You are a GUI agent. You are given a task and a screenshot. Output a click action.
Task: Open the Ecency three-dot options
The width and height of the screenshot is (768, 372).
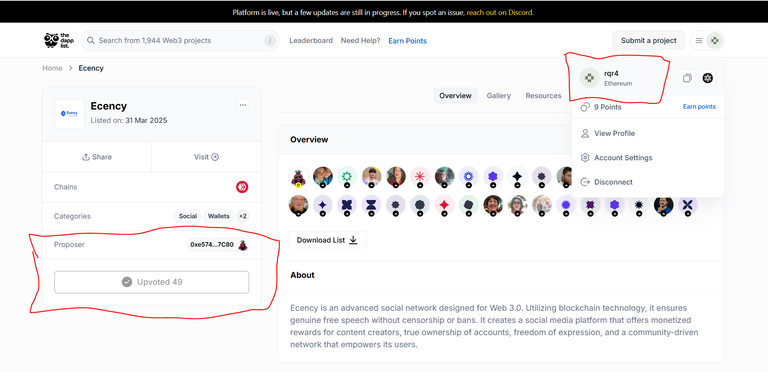[x=243, y=105]
